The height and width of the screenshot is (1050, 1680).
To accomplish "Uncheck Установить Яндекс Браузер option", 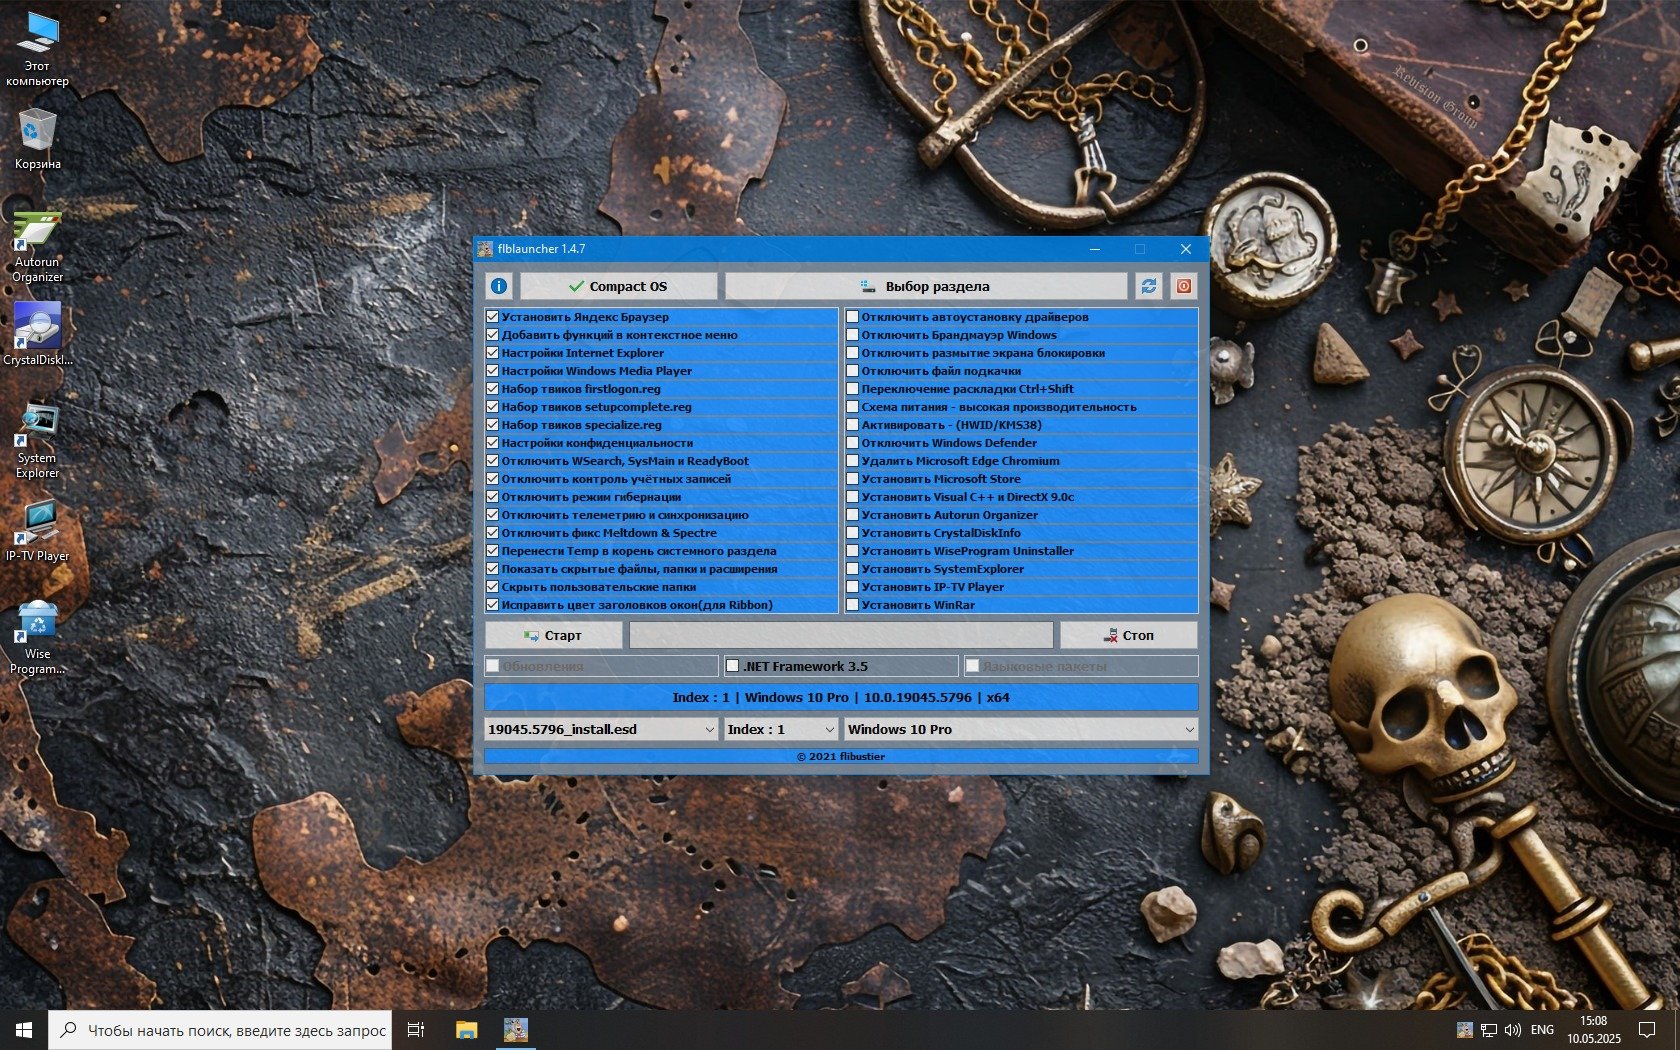I will point(492,317).
